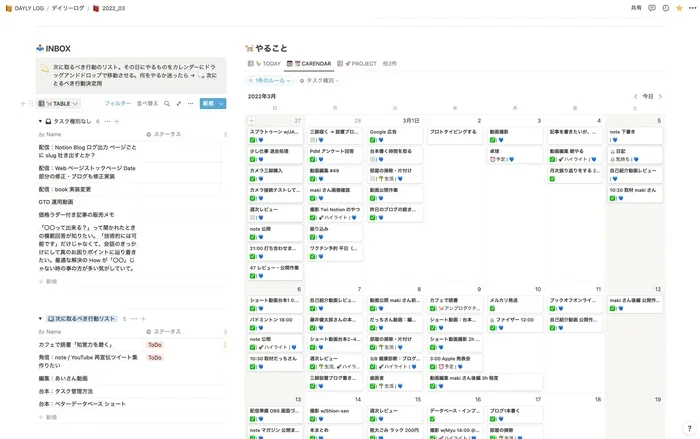The height and width of the screenshot is (439, 700).
Task: Click the favorite star icon in the top bar
Action: tap(679, 8)
